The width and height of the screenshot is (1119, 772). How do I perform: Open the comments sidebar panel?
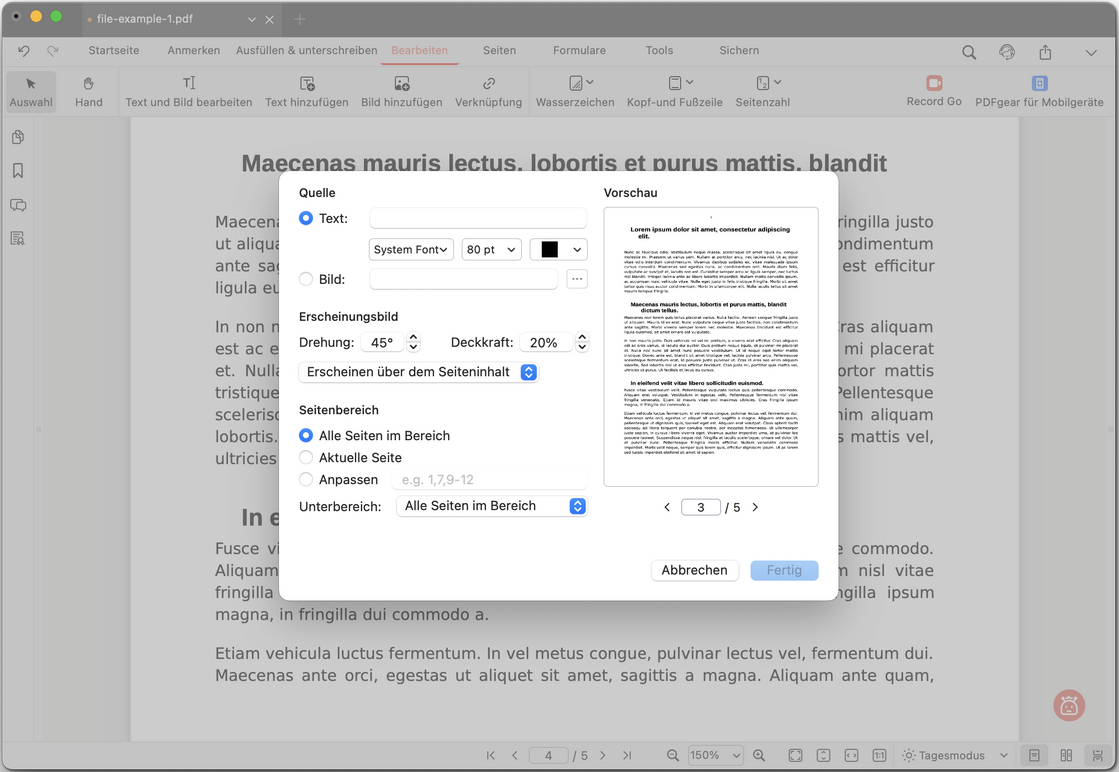click(18, 205)
